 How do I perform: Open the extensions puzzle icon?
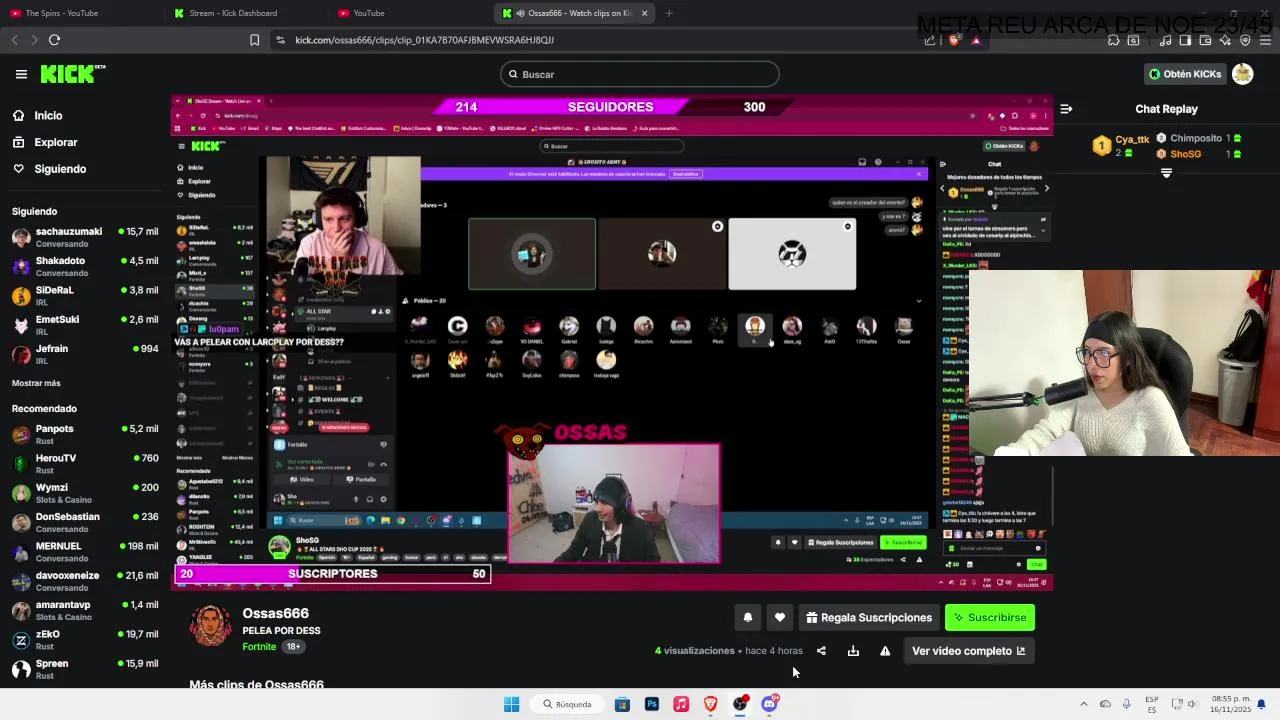click(1113, 40)
